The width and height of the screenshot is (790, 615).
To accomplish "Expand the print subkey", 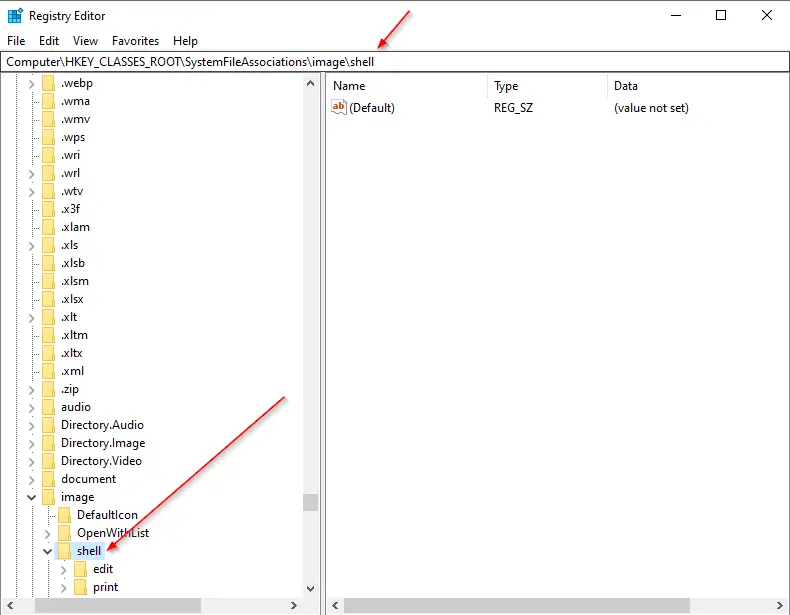I will (x=63, y=588).
